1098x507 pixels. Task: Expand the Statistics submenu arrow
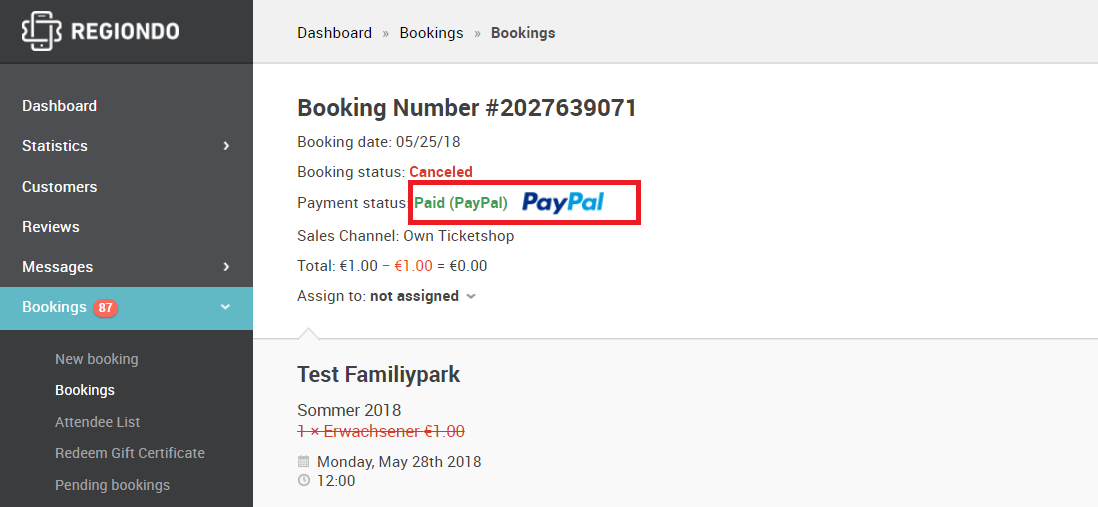coord(225,146)
